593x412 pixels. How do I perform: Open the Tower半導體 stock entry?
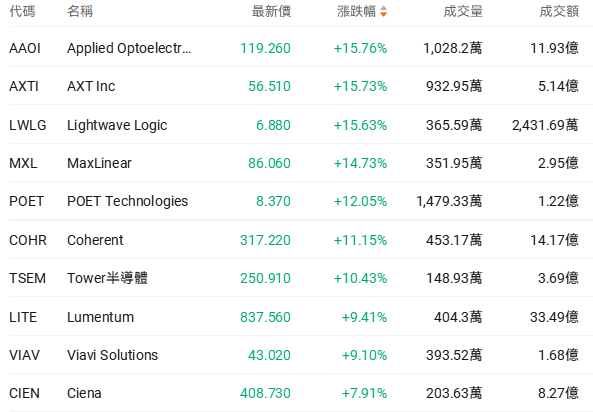[x=107, y=278]
